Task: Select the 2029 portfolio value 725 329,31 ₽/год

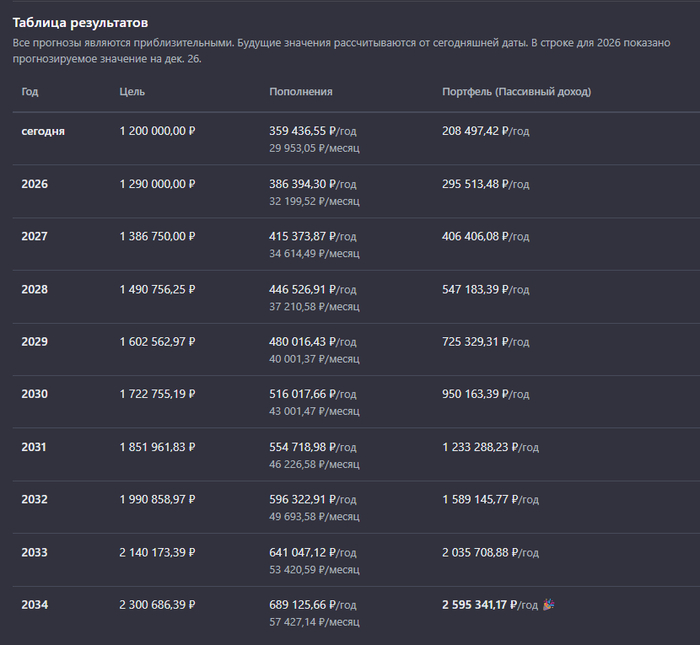Action: tap(485, 342)
